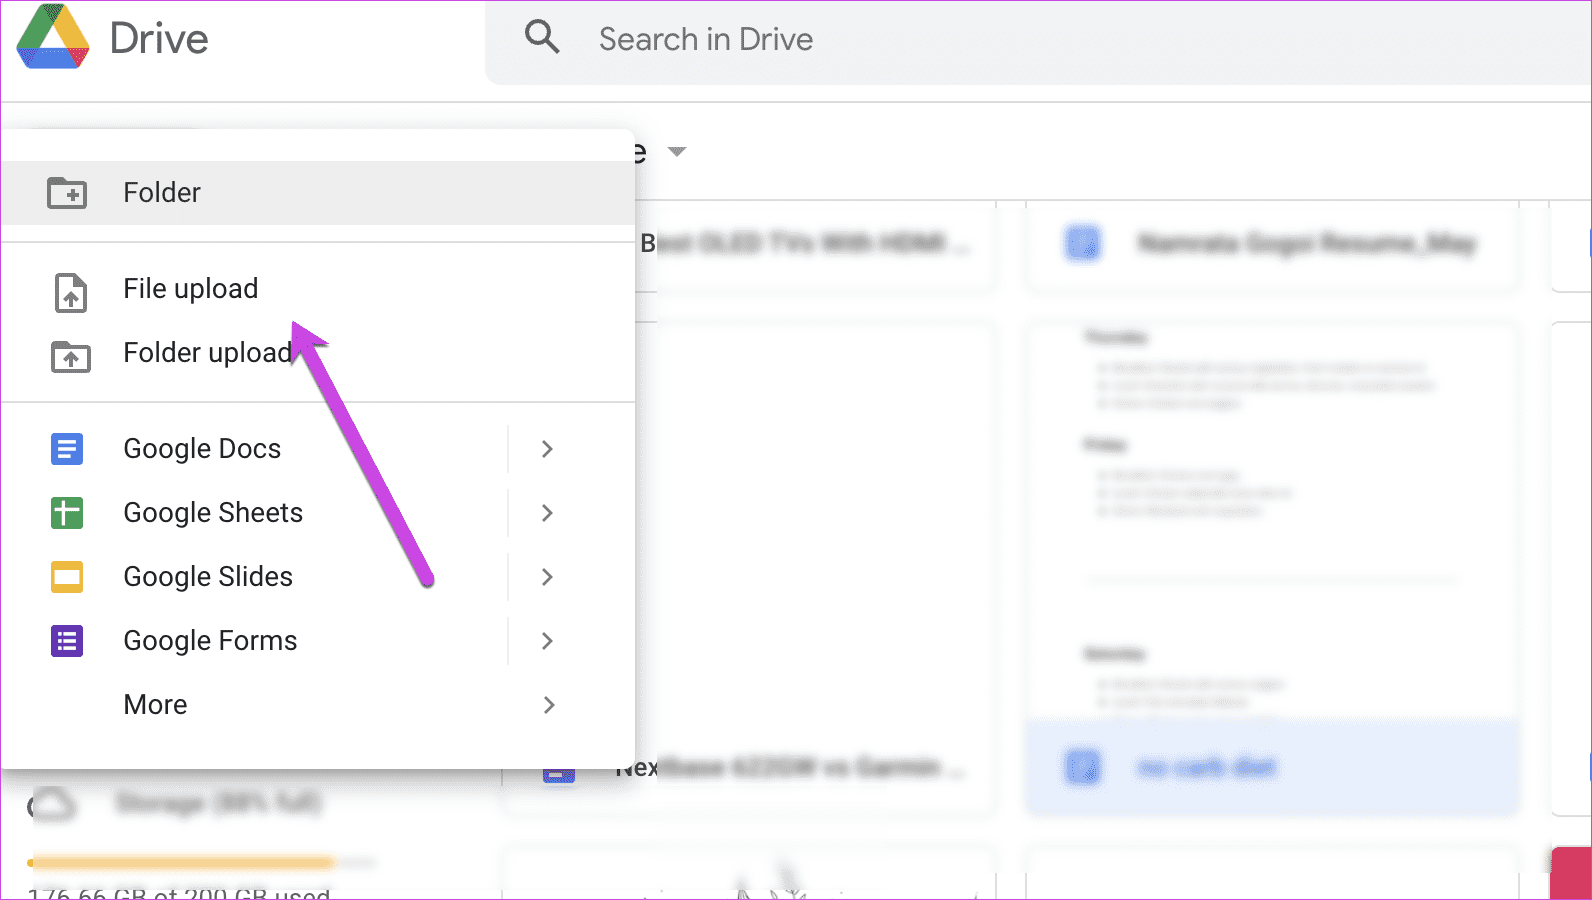Click the purple Google Forms icon
Viewport: 1592px width, 900px height.
pos(67,641)
